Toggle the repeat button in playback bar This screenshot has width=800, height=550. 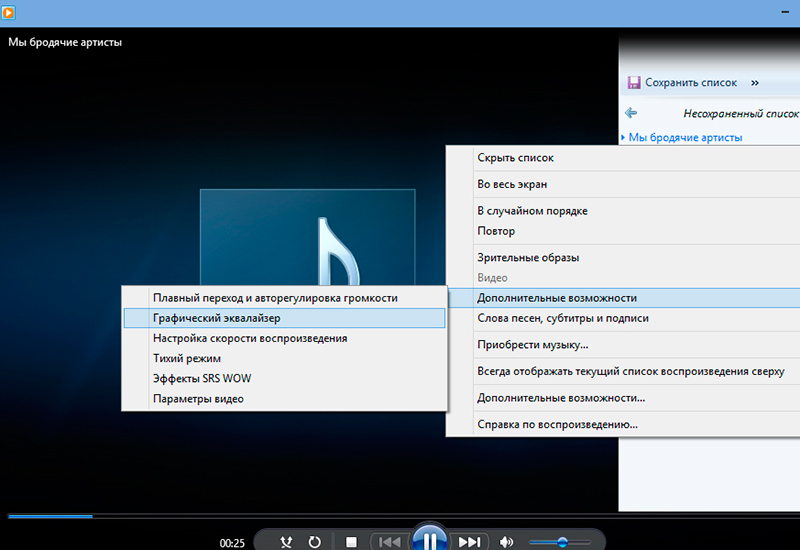coord(314,542)
